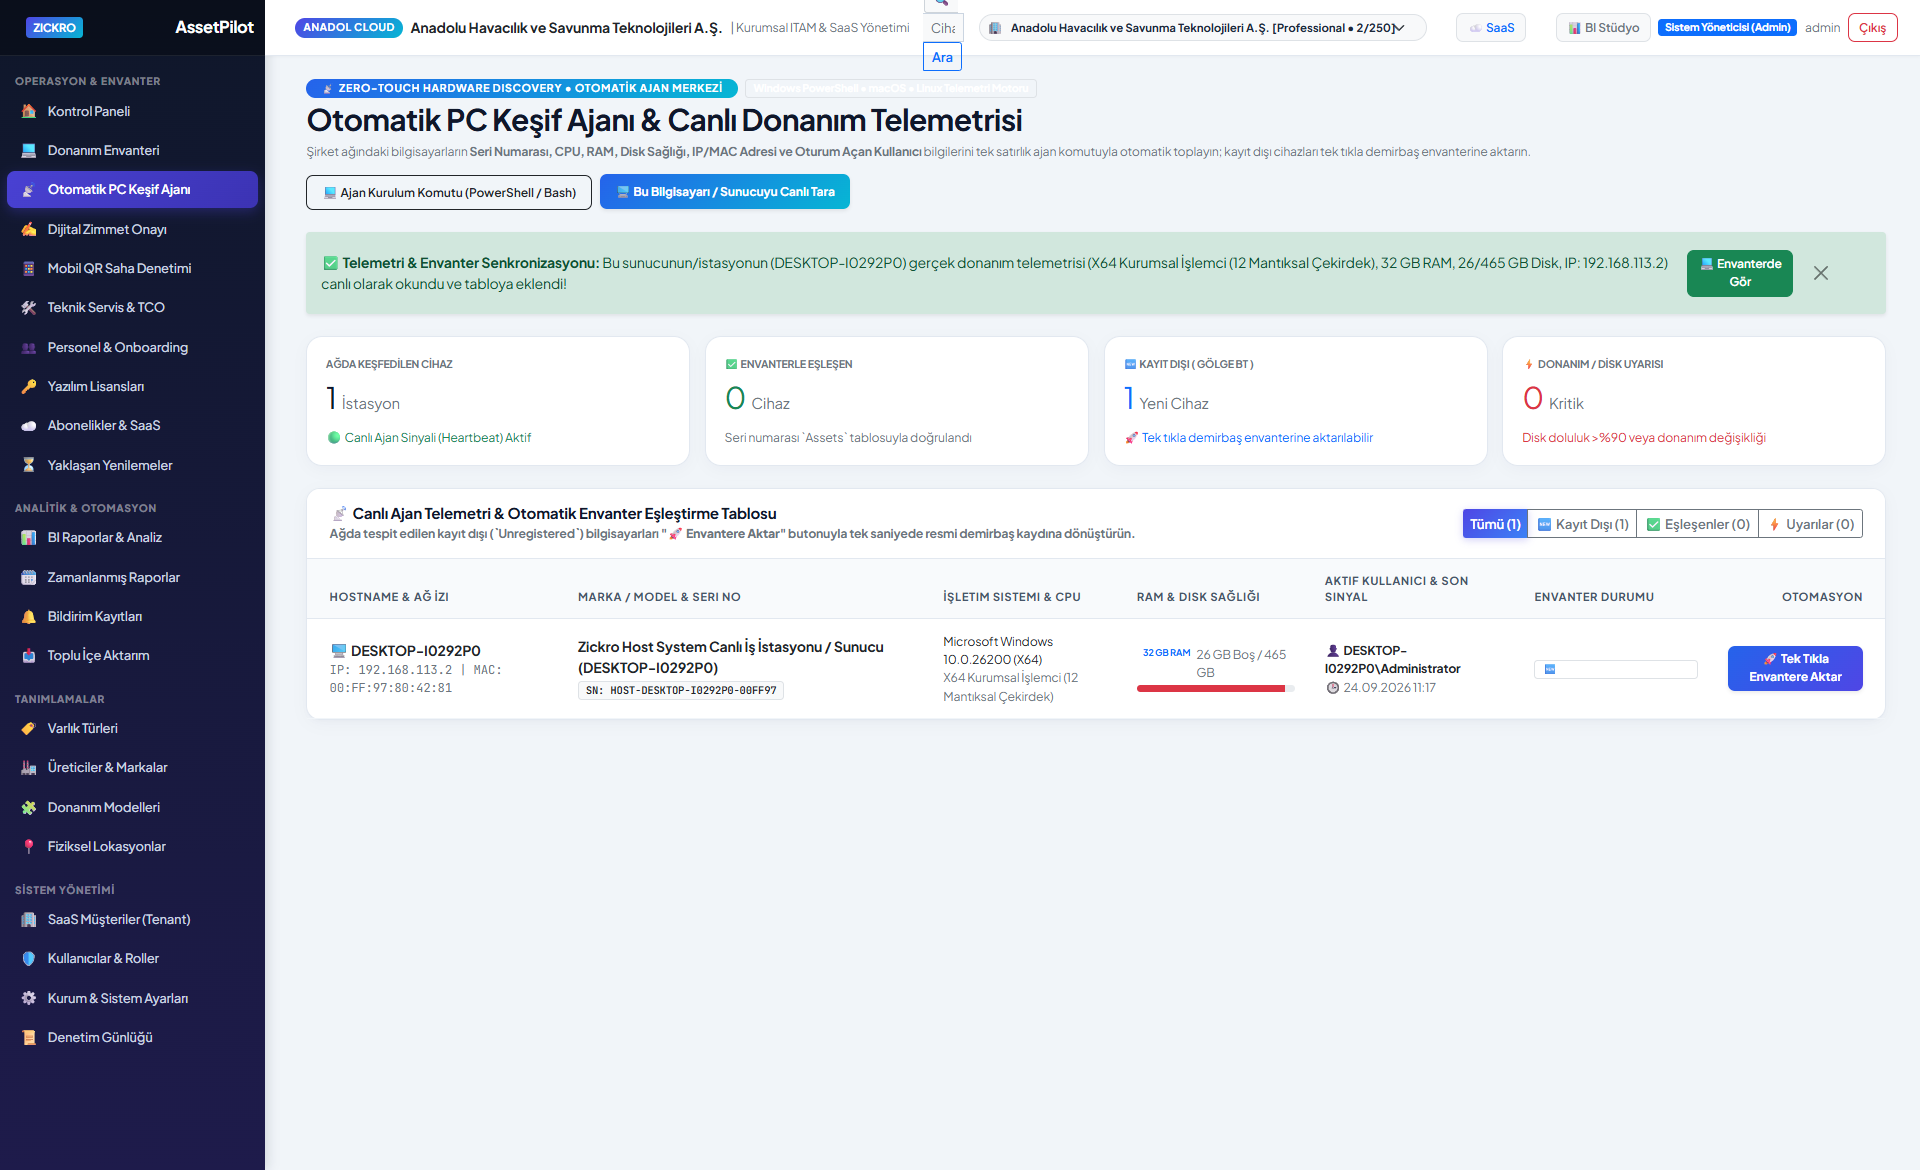Open Kontrol Paneli via its house icon
The height and width of the screenshot is (1170, 1920).
click(29, 111)
